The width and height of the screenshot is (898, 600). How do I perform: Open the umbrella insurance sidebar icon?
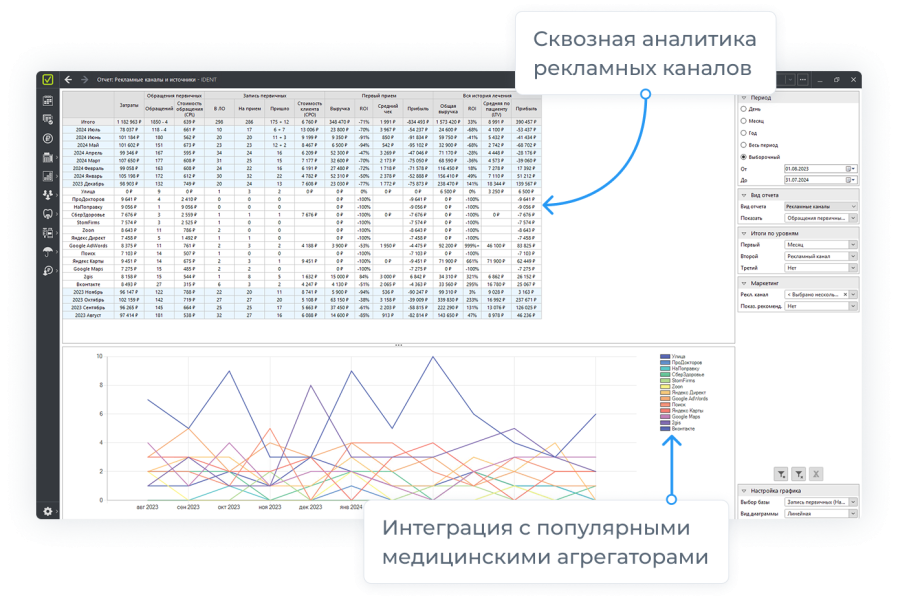(48, 251)
